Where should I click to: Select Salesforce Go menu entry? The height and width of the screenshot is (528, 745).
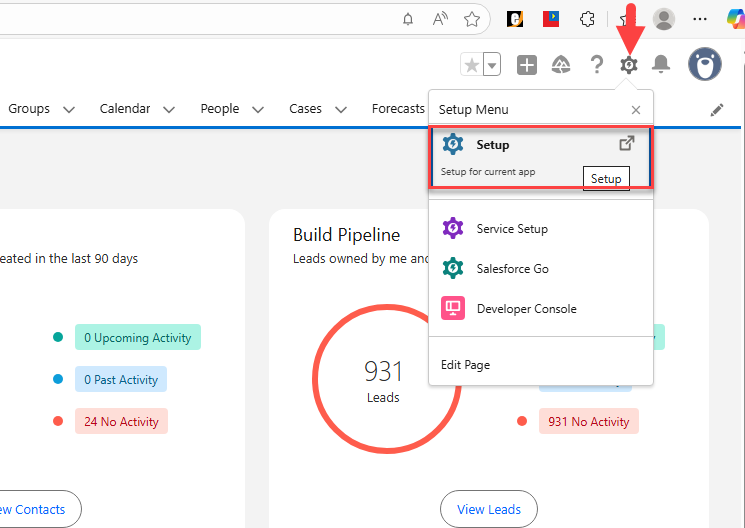point(512,269)
